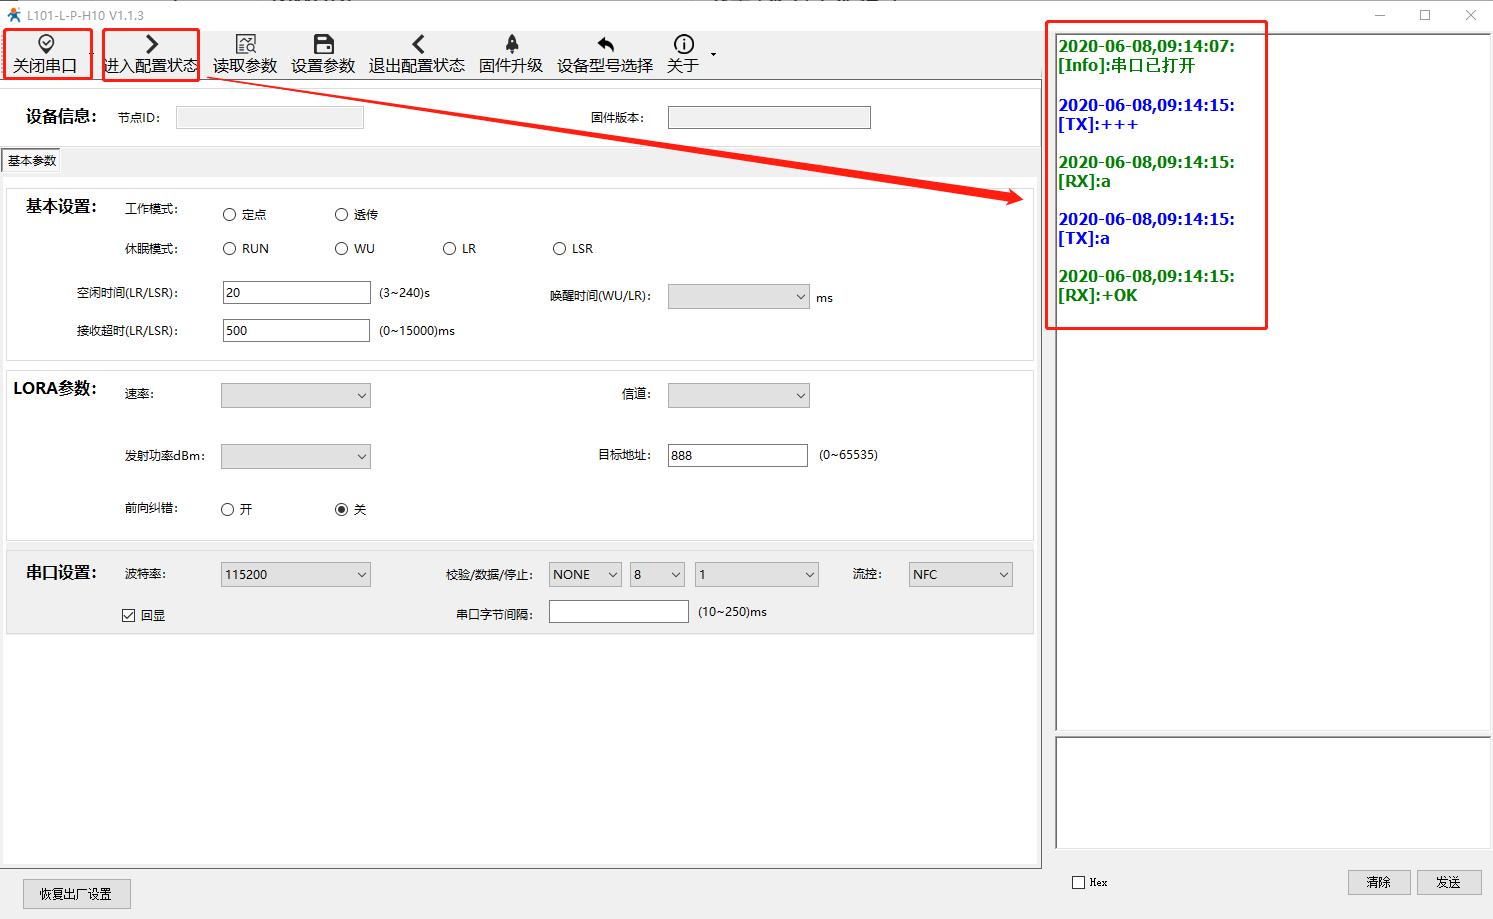Click the 设备型号选择 device model icon
The height and width of the screenshot is (919, 1493).
click(x=605, y=44)
